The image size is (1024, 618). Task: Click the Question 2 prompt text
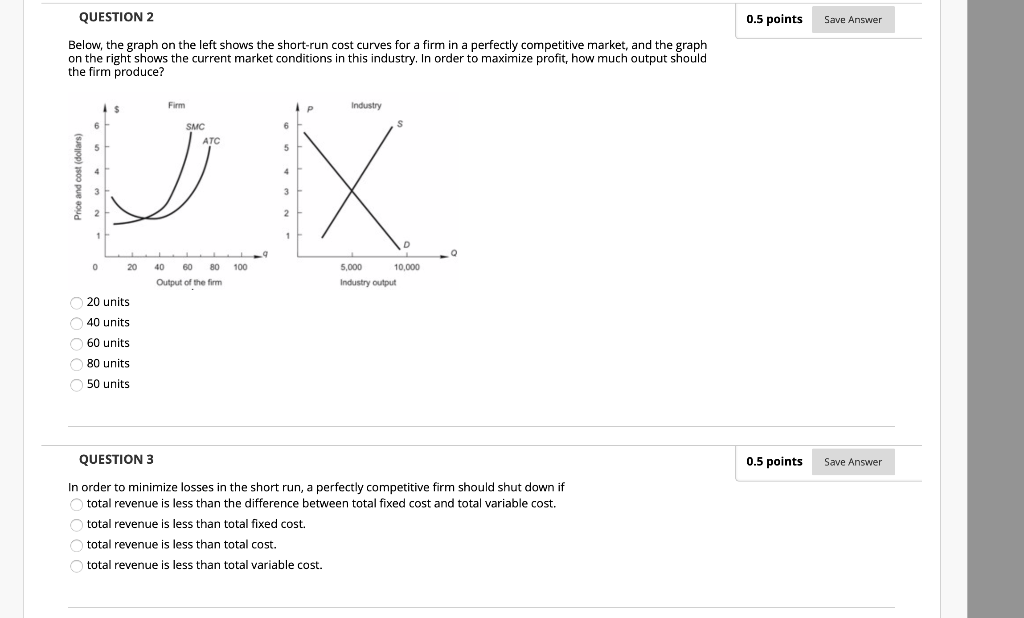click(388, 57)
